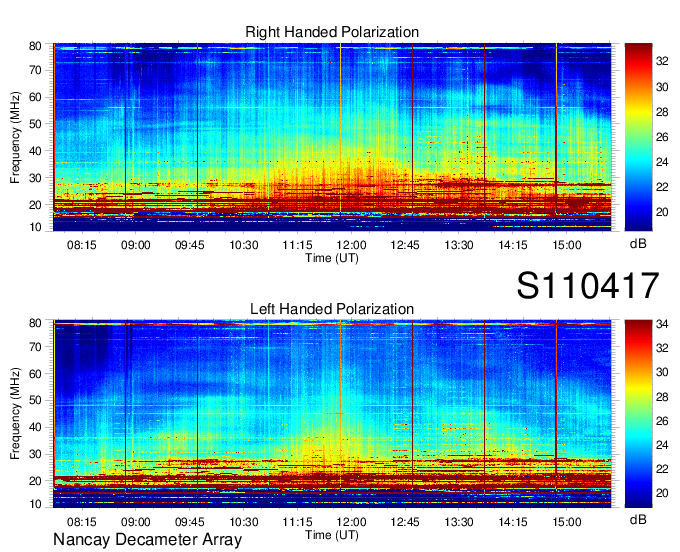680x552 pixels.
Task: Click the '13:30' time tick of right-handed plot
Action: [459, 245]
